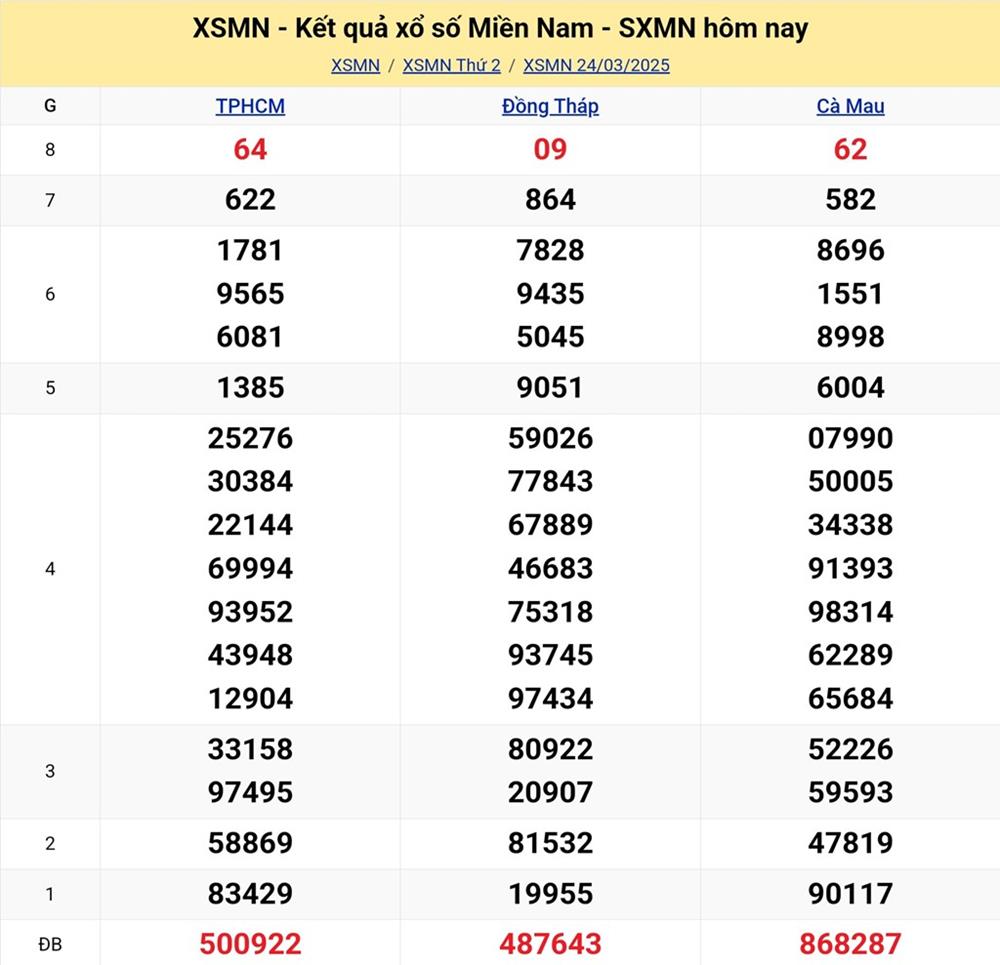Open the XSMN Thứ 2 link
Image resolution: width=1000 pixels, height=965 pixels.
[451, 66]
